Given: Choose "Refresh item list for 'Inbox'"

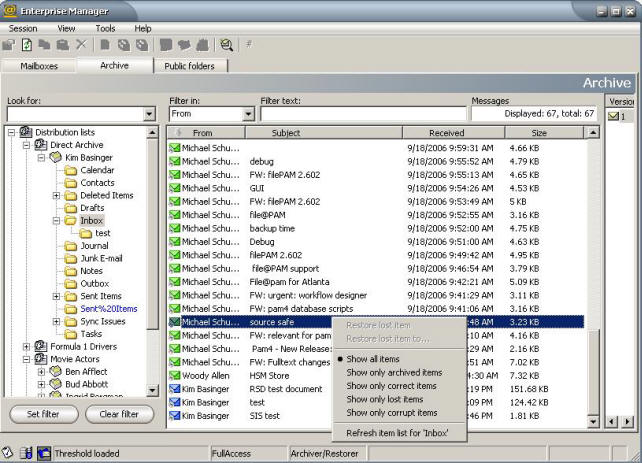Looking at the screenshot, I should pos(397,433).
